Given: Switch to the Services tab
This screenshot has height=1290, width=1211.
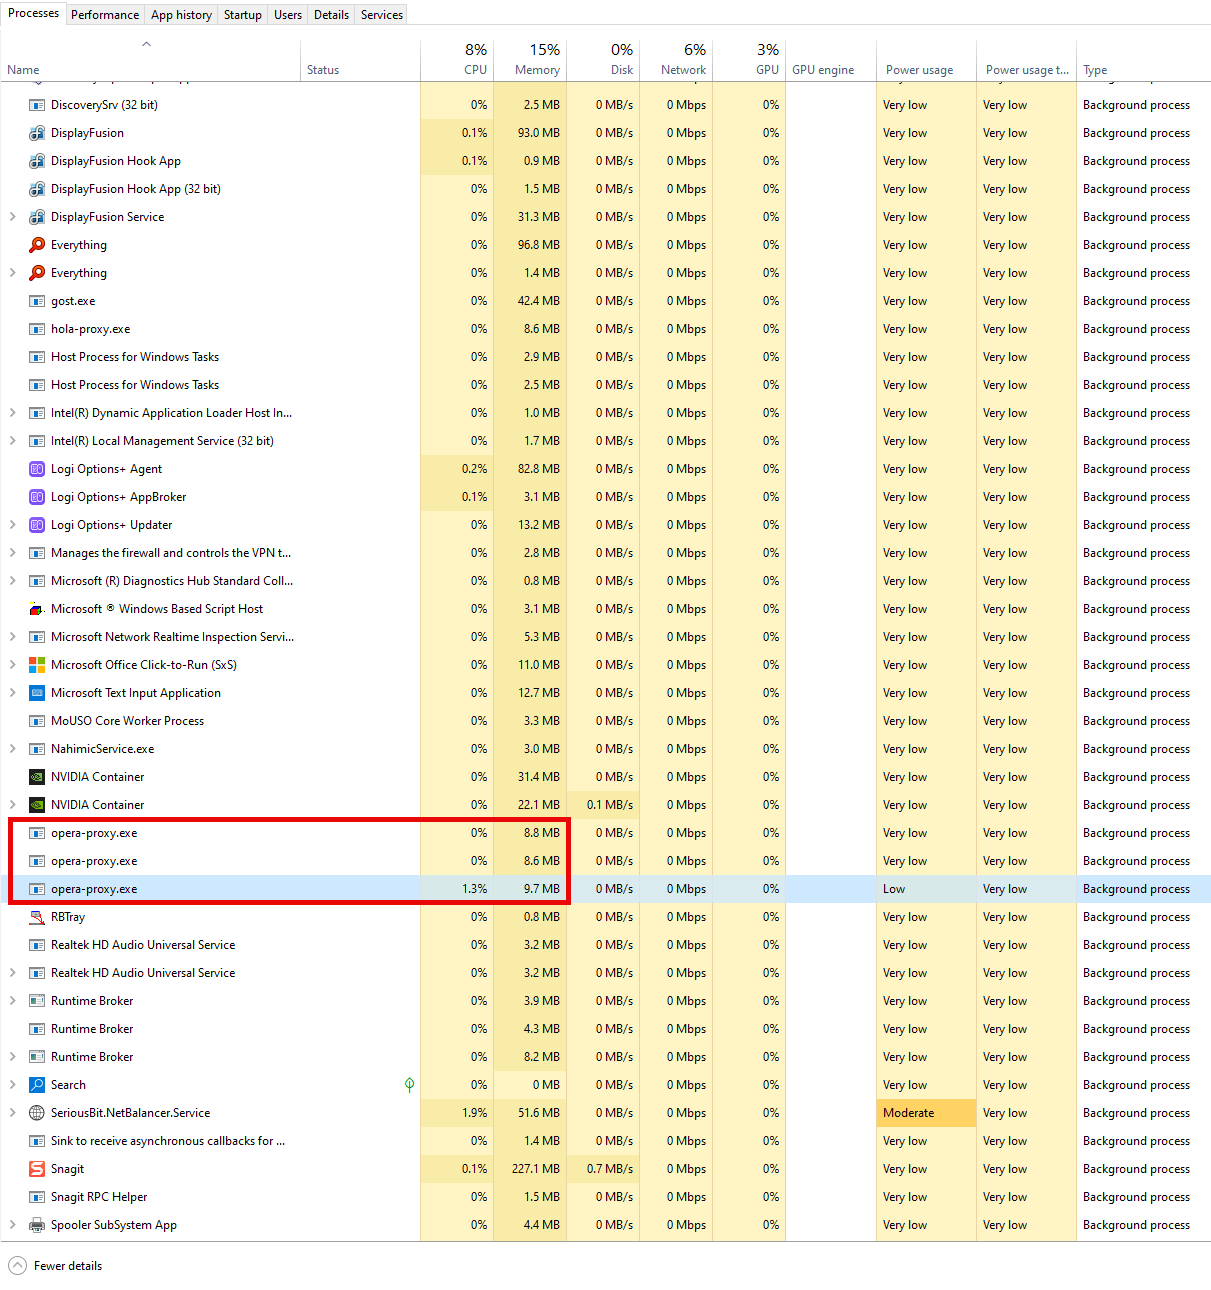Looking at the screenshot, I should point(382,15).
